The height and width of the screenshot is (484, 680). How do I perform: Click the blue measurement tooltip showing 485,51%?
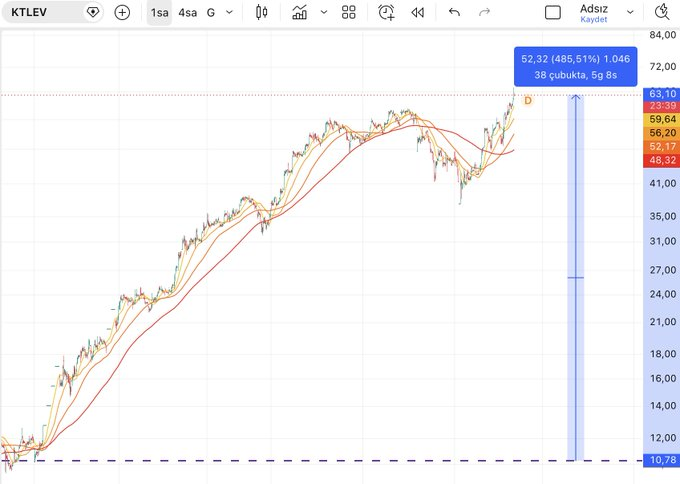(x=575, y=67)
